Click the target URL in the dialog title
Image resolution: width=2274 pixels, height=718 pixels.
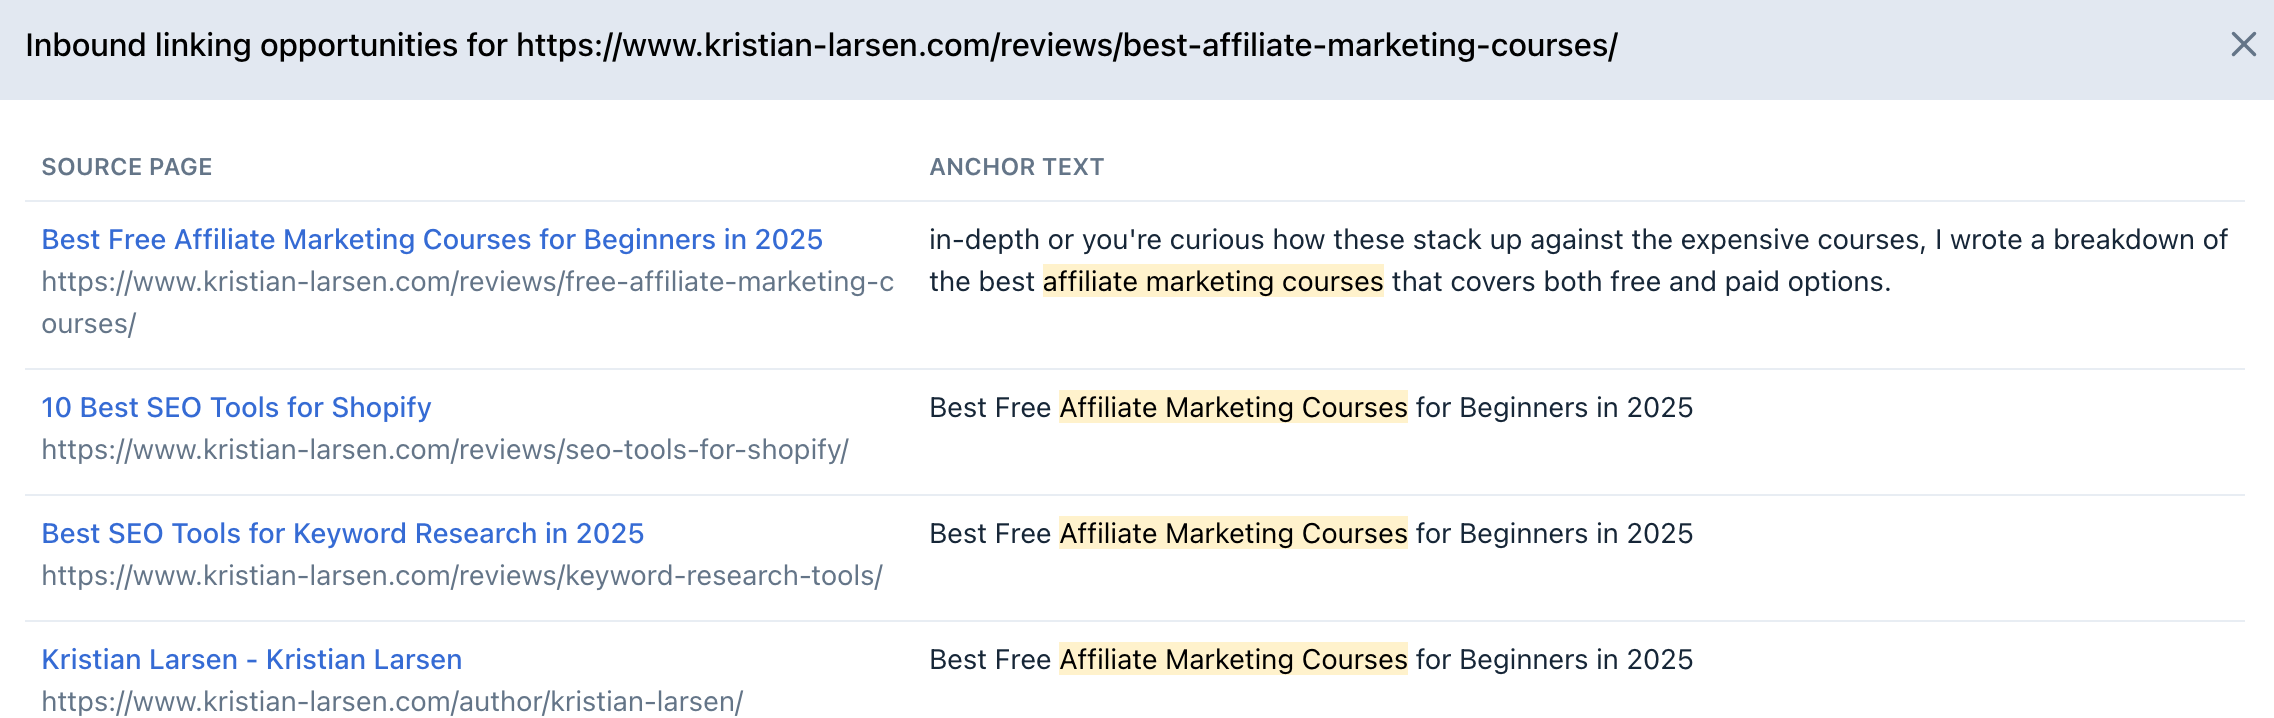(1066, 46)
